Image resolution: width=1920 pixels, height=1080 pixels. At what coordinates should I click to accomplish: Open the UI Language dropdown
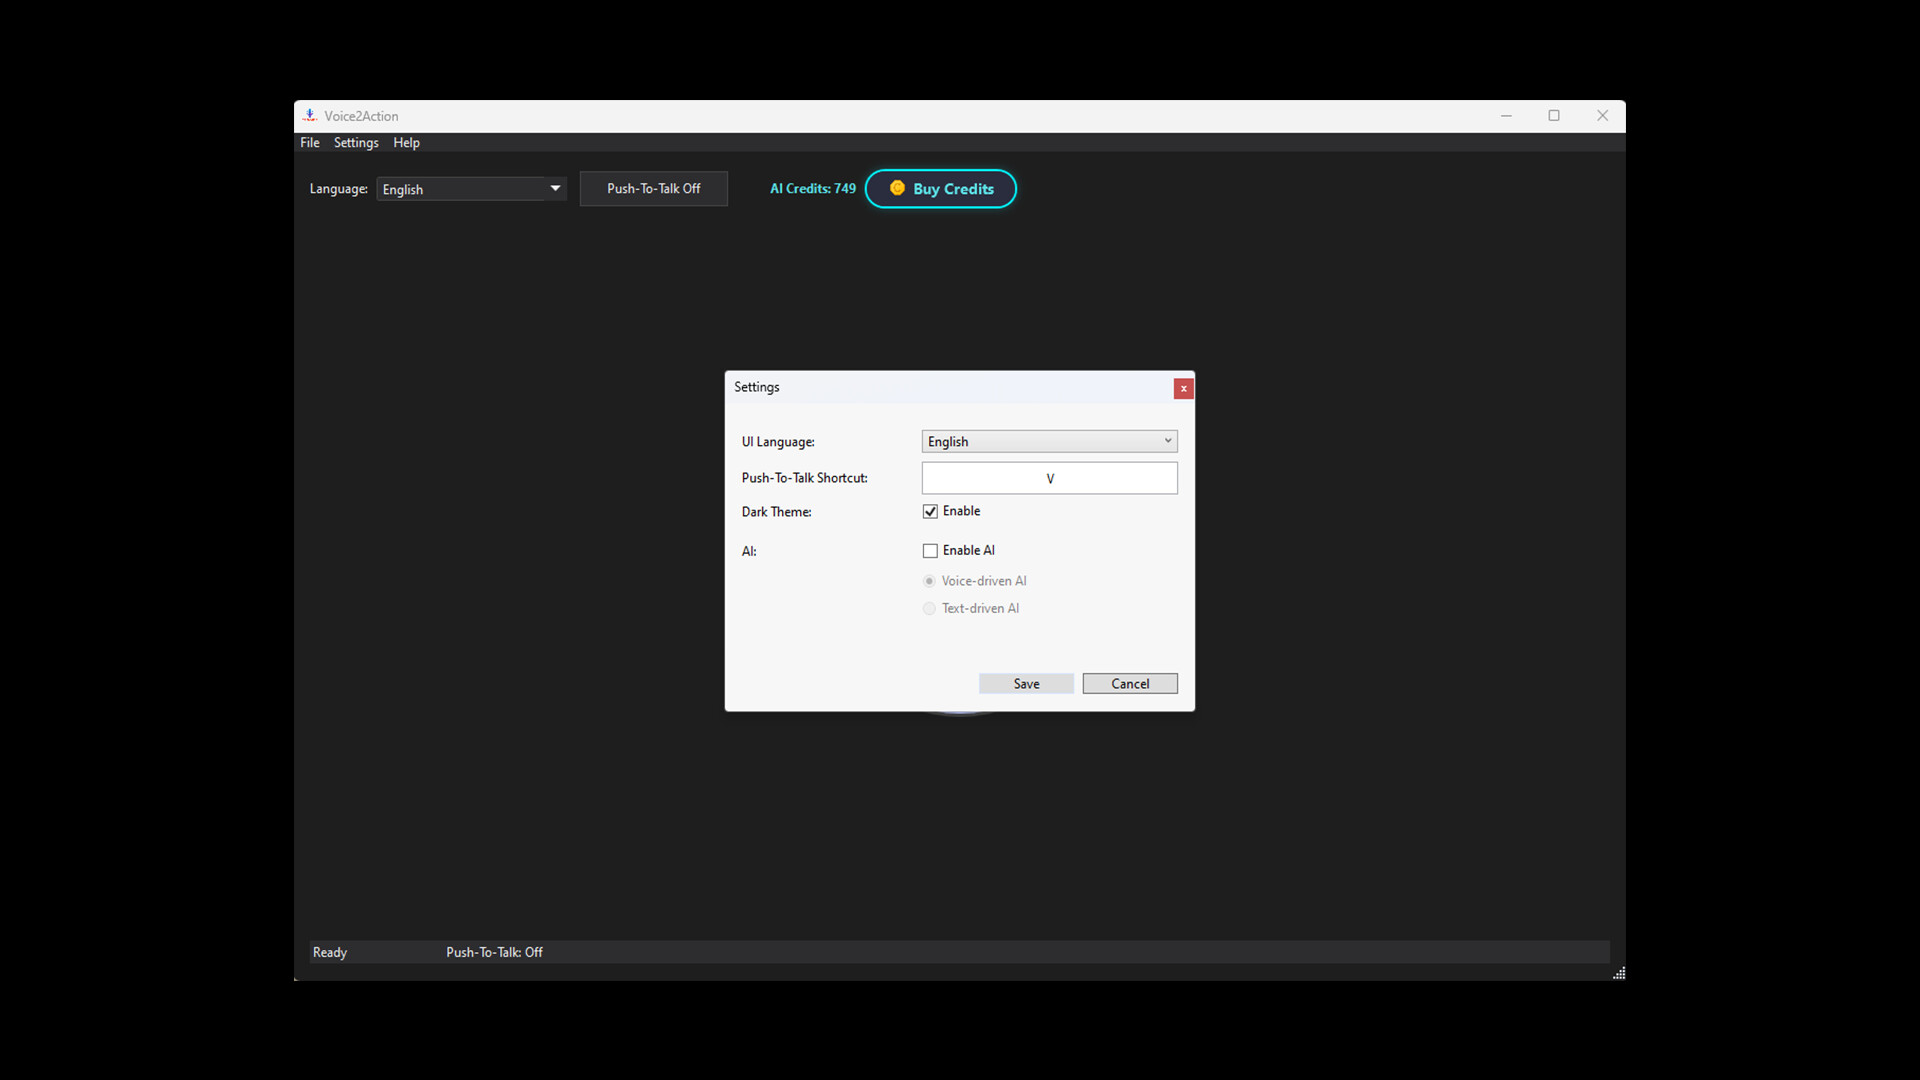pyautogui.click(x=1166, y=441)
